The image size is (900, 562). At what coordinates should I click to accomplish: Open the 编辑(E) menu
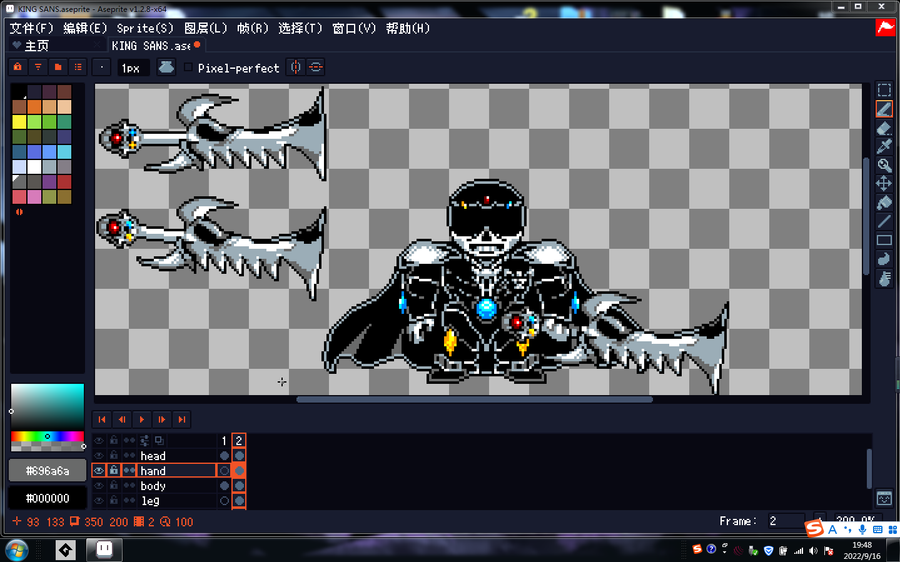pyautogui.click(x=85, y=28)
